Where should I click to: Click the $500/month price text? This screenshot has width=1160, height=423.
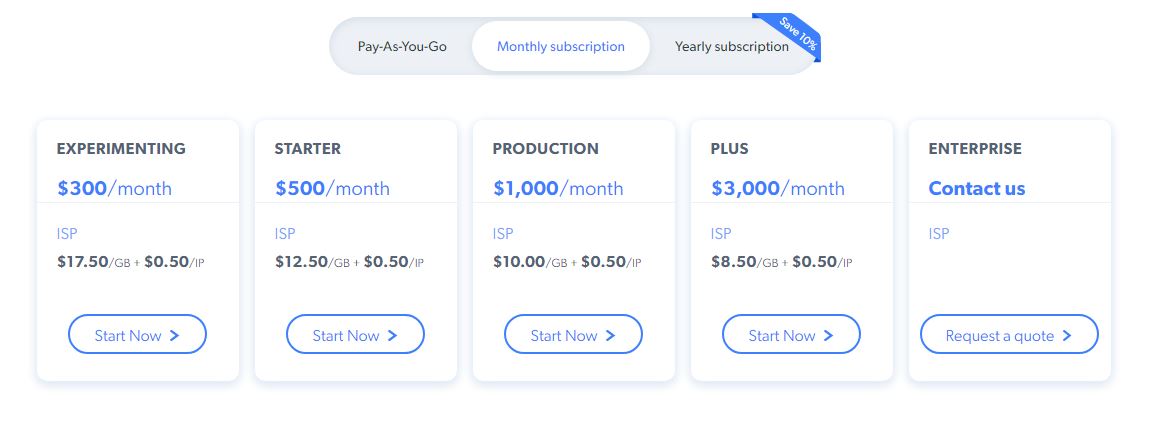click(332, 188)
